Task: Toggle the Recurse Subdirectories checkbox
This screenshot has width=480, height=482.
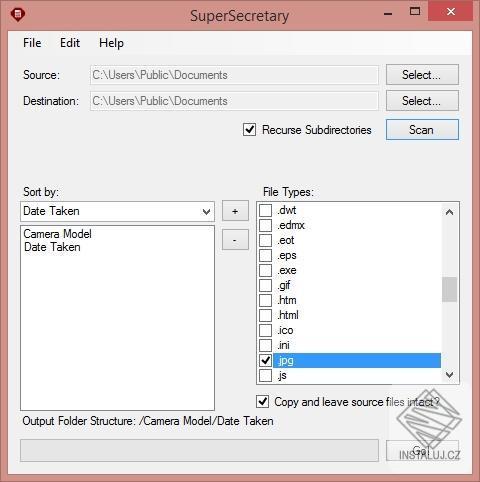Action: coord(249,130)
